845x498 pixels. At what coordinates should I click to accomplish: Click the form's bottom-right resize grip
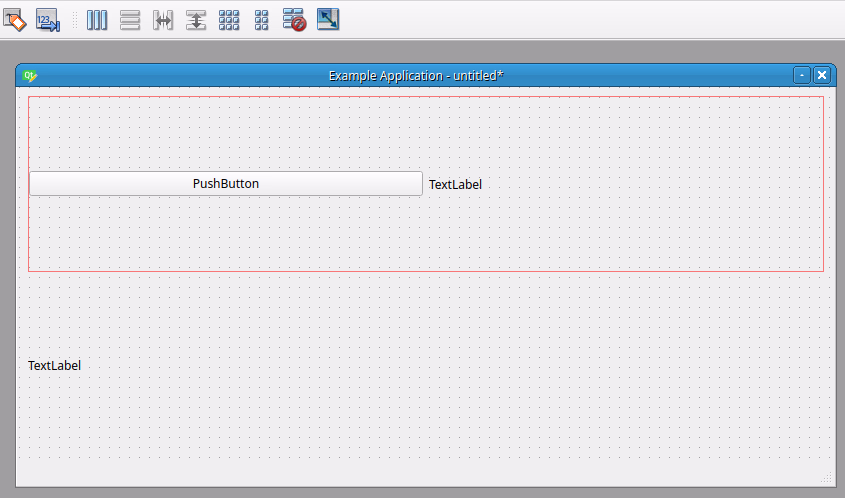click(x=826, y=478)
